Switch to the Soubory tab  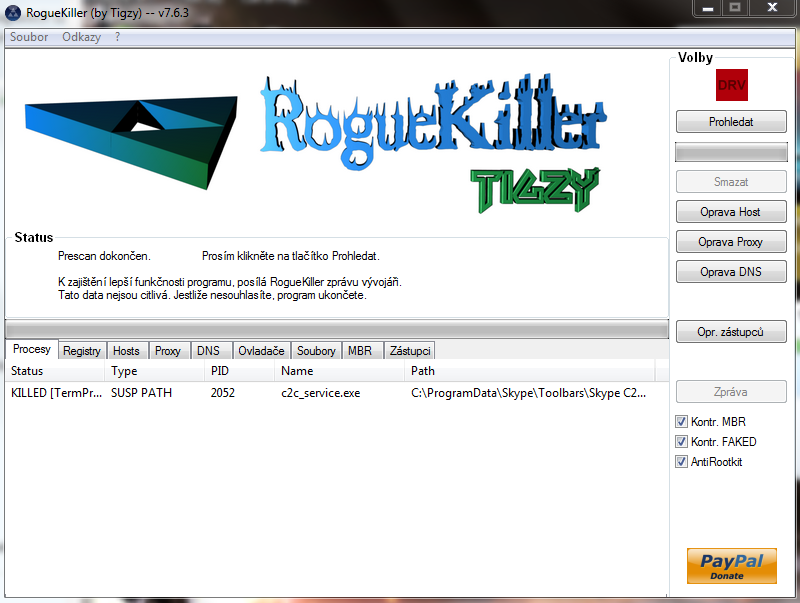[316, 351]
